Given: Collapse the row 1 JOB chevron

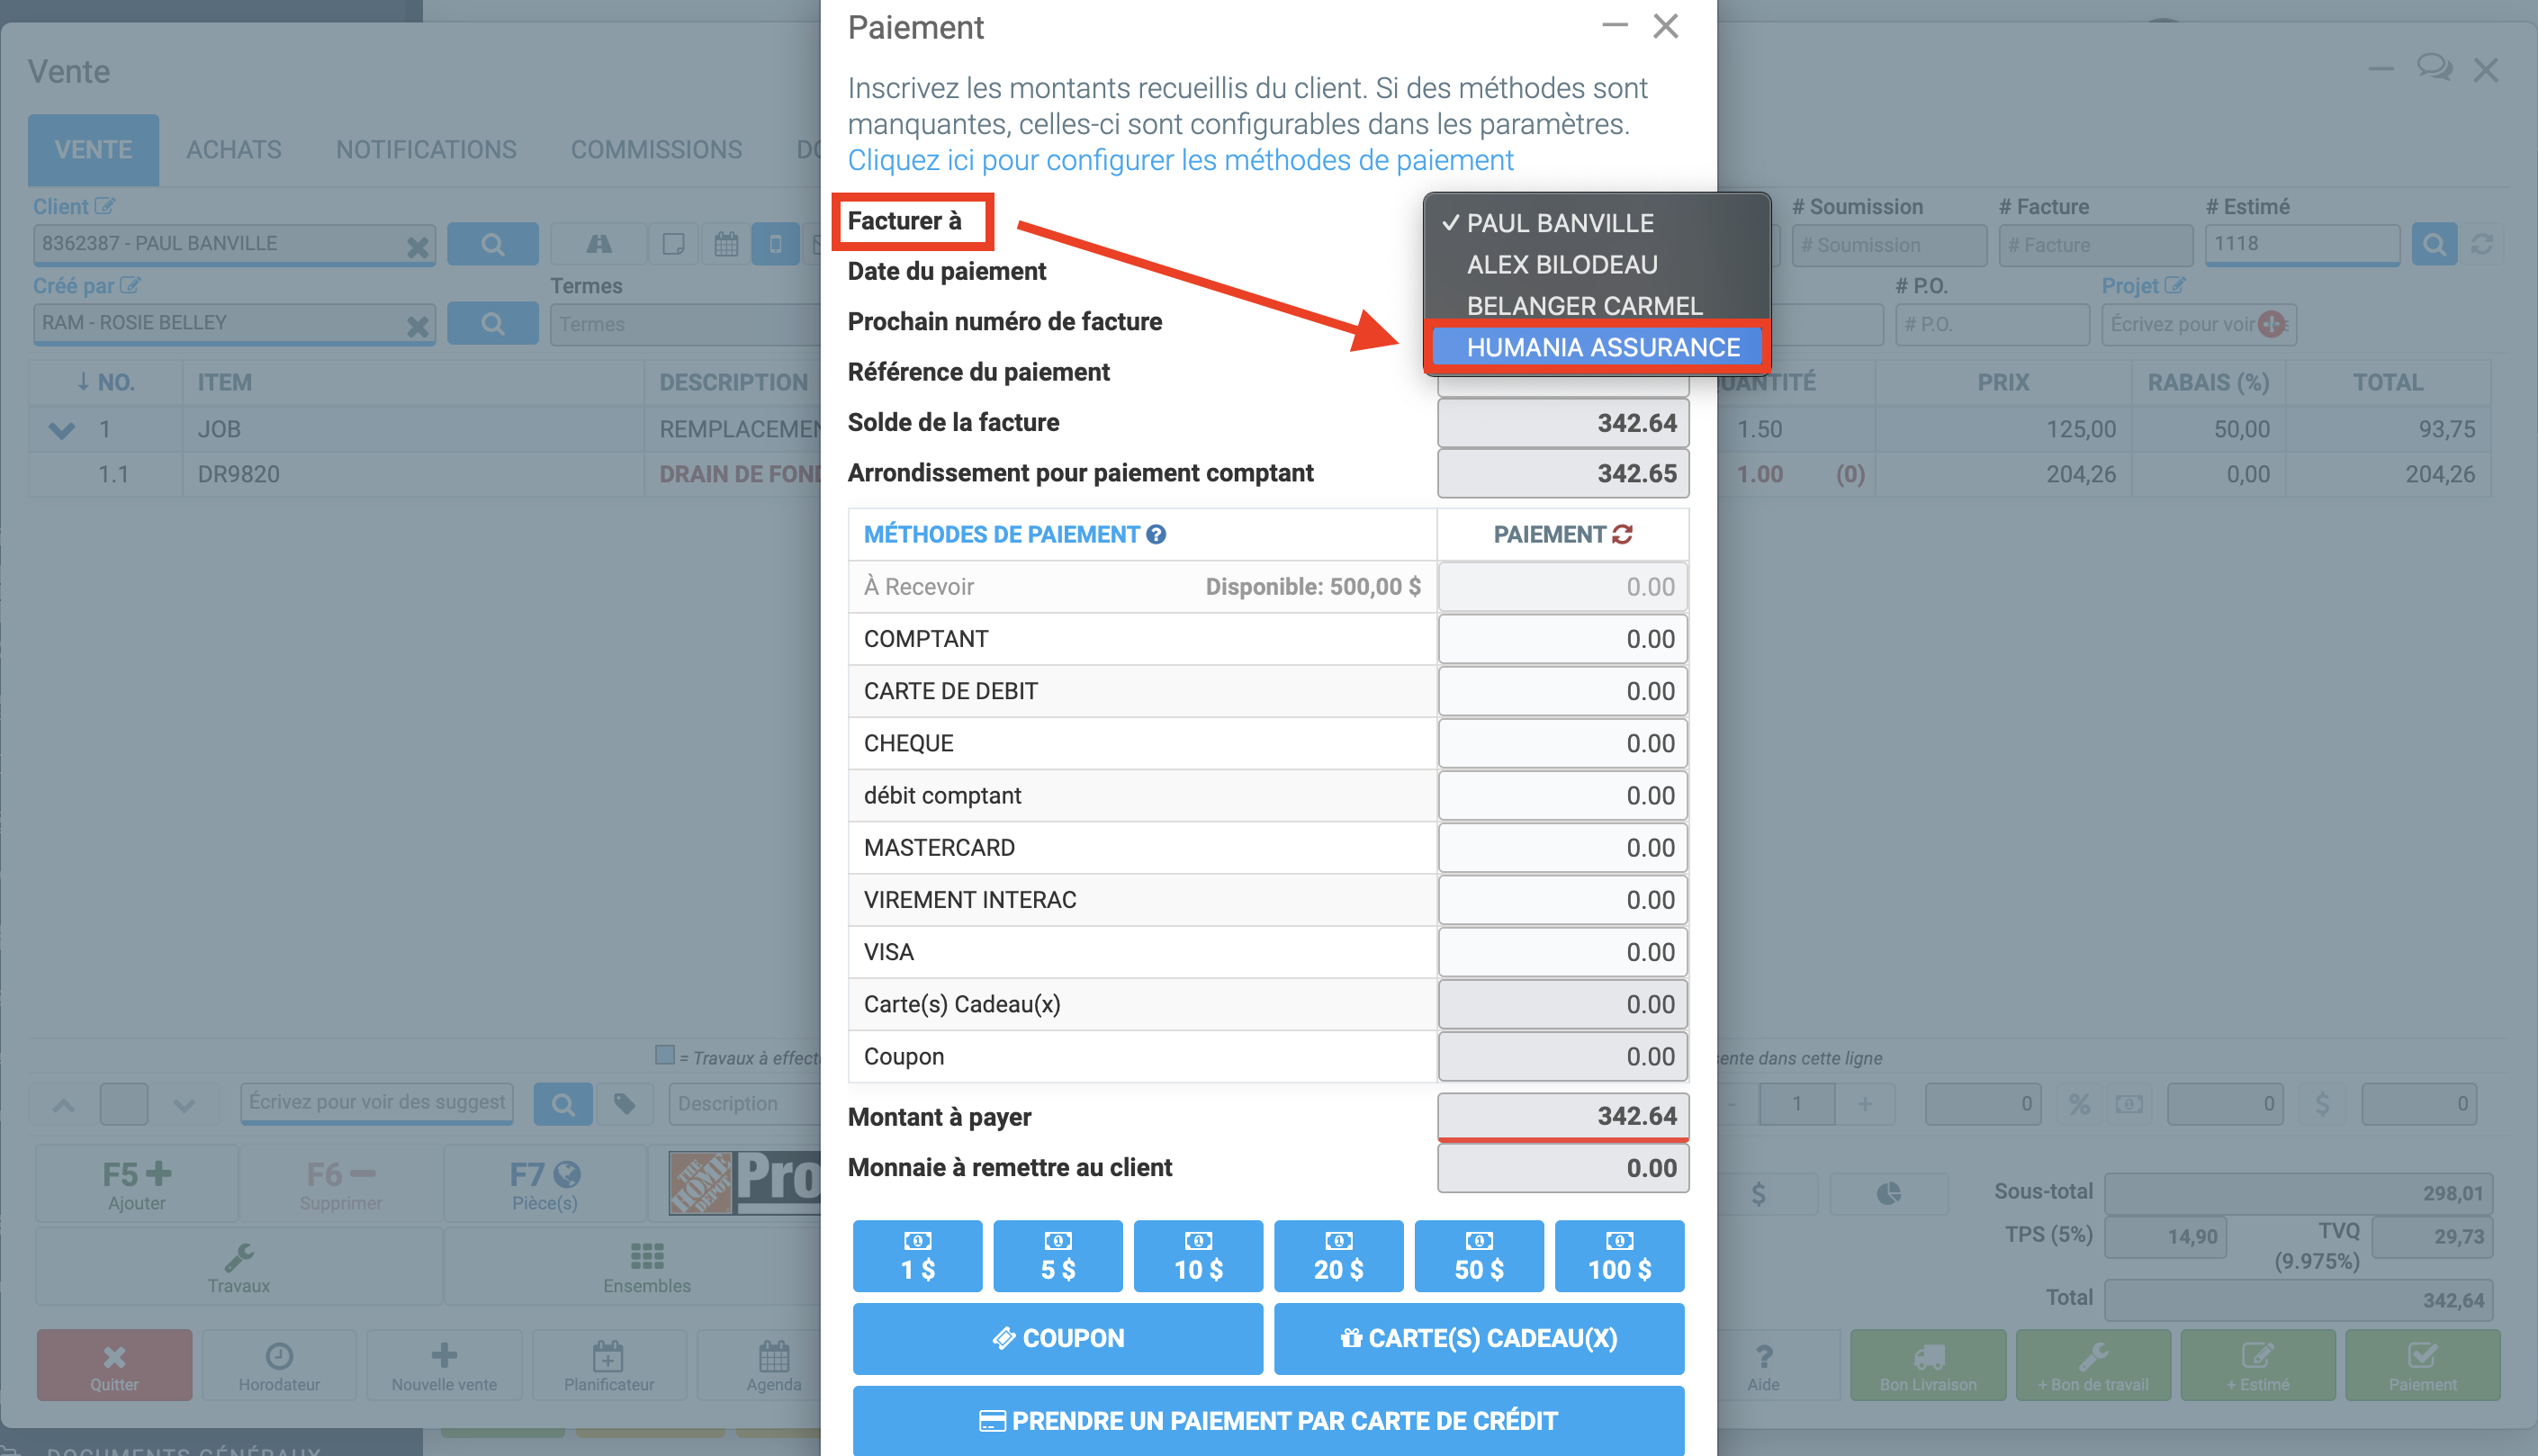Looking at the screenshot, I should (x=62, y=430).
